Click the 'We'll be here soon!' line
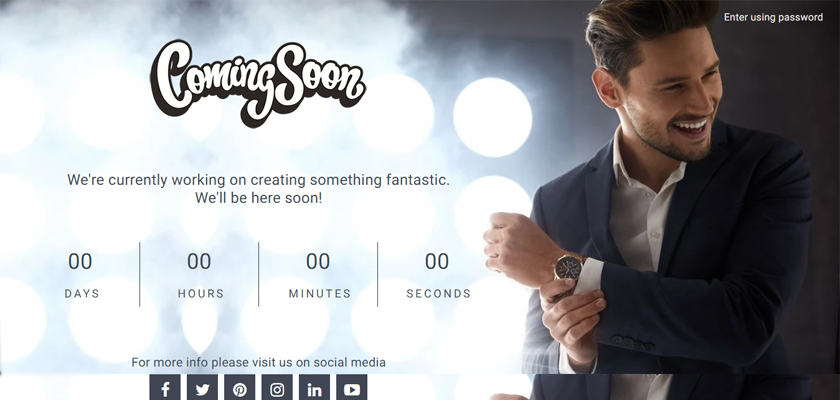 coord(259,198)
